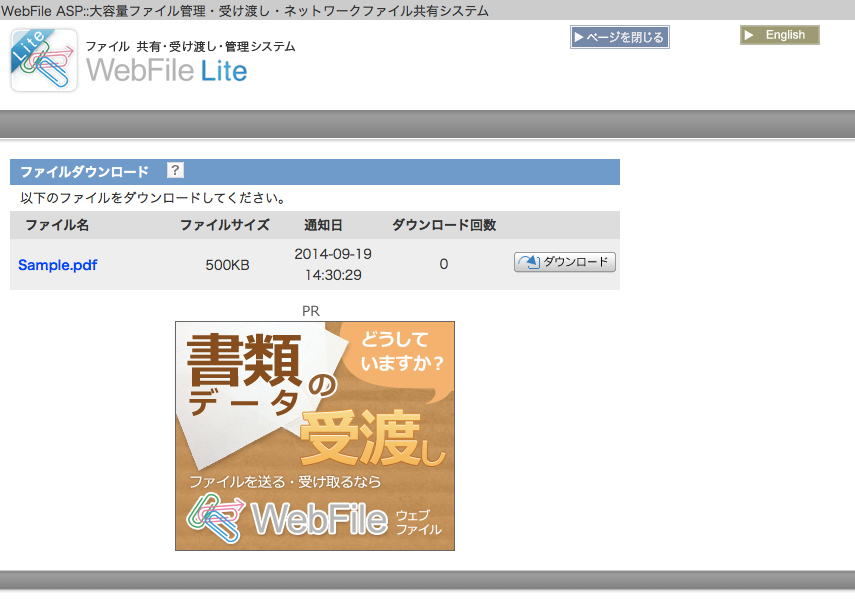Switch language with the English button

(x=779, y=35)
